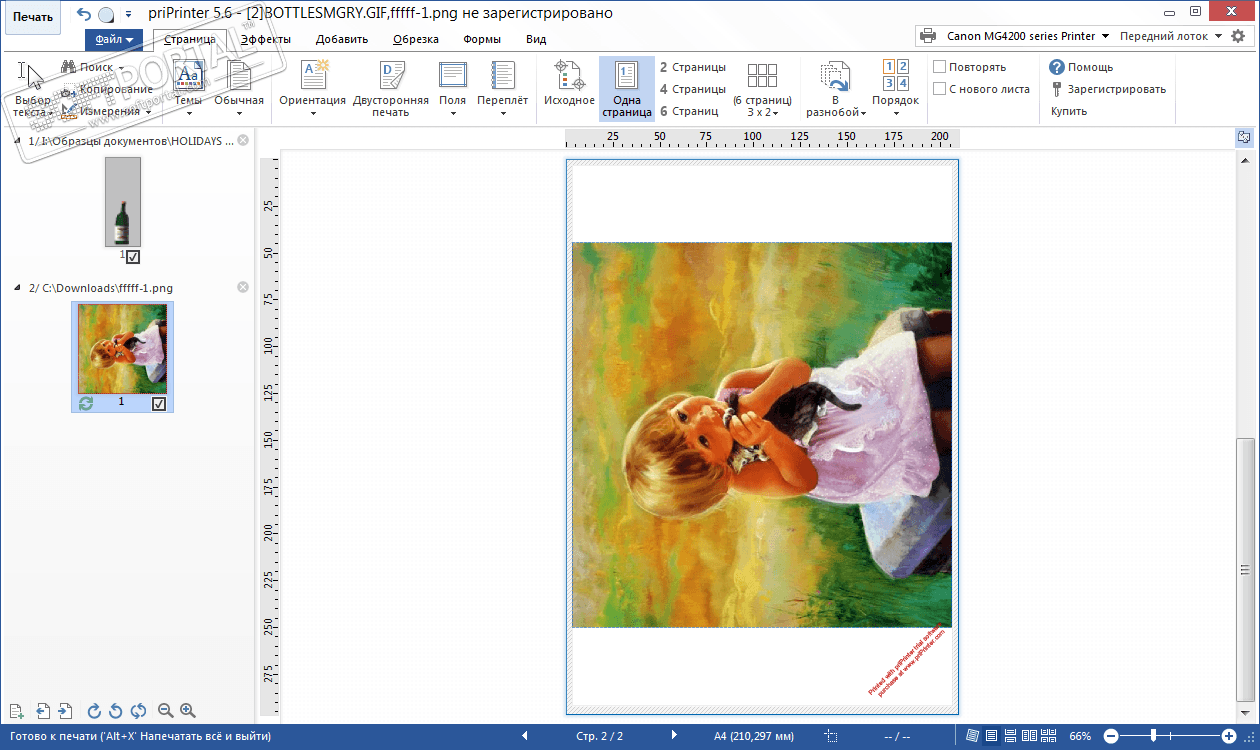Switch to the Обрезка tab

click(x=416, y=40)
